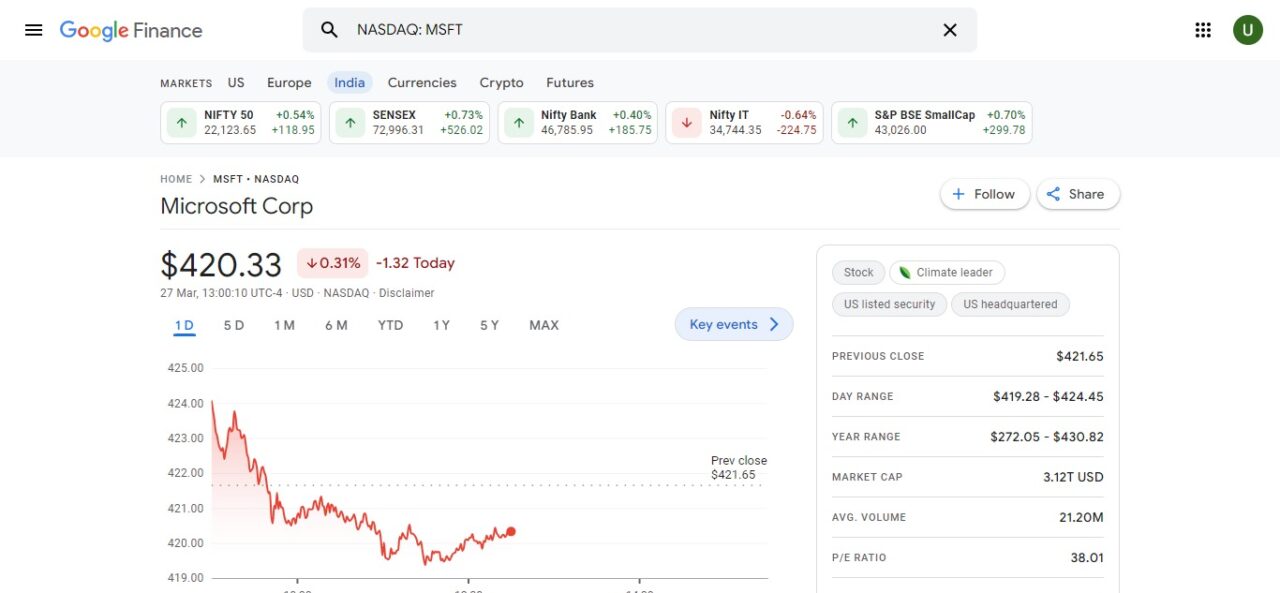Click the Stock tag chip
Viewport: 1280px width, 593px height.
point(858,272)
